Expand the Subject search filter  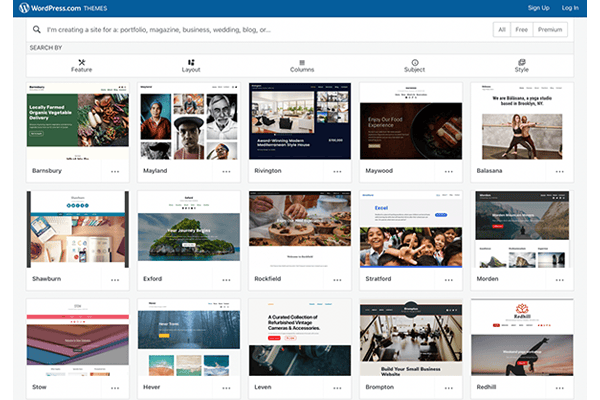click(x=415, y=66)
